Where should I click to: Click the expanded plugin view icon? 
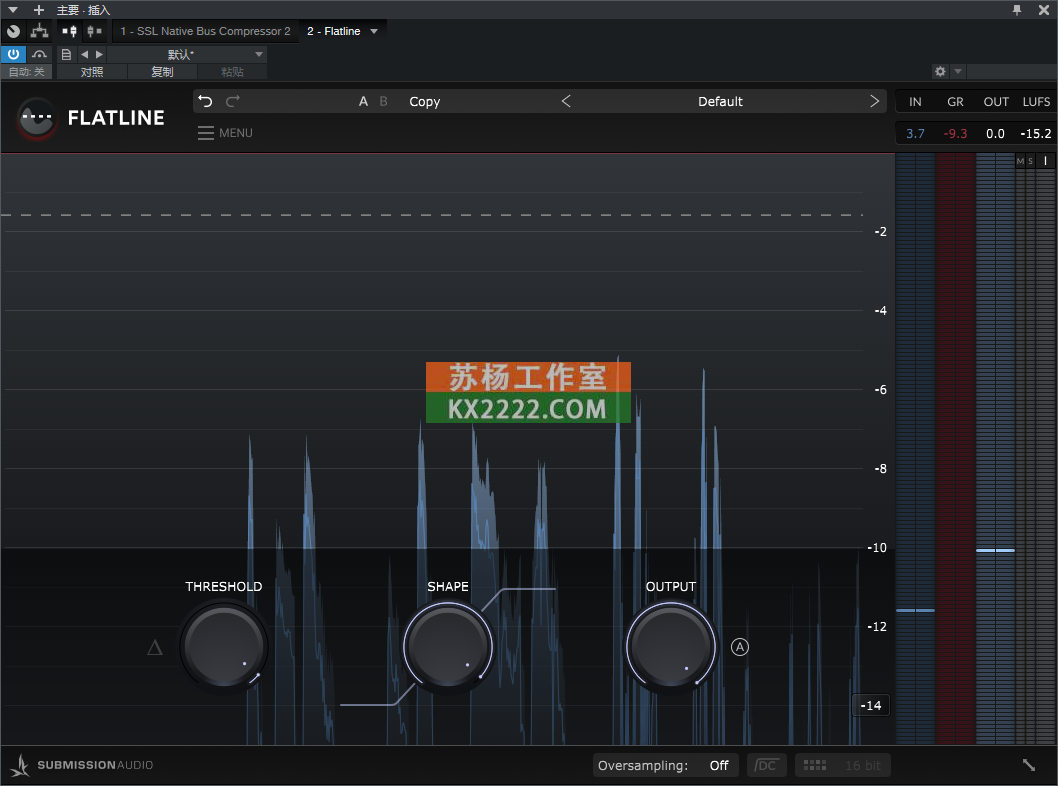(x=69, y=31)
